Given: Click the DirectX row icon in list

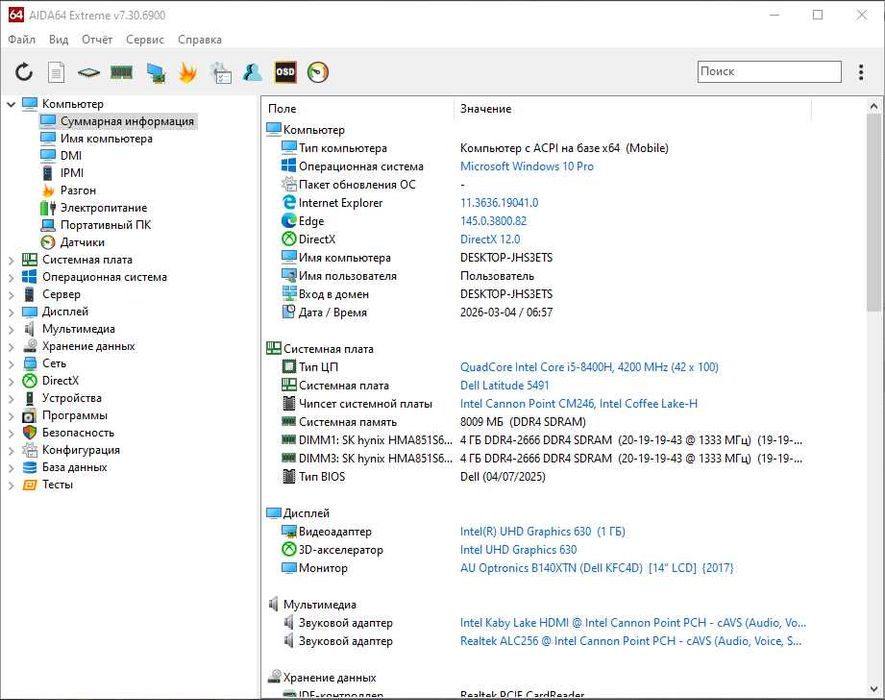Looking at the screenshot, I should pyautogui.click(x=289, y=239).
